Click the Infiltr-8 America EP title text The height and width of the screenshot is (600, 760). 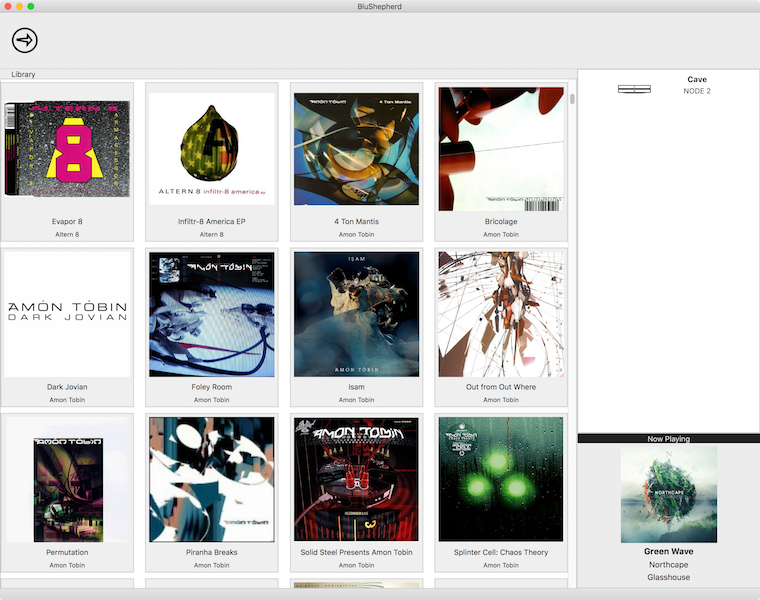coord(212,221)
